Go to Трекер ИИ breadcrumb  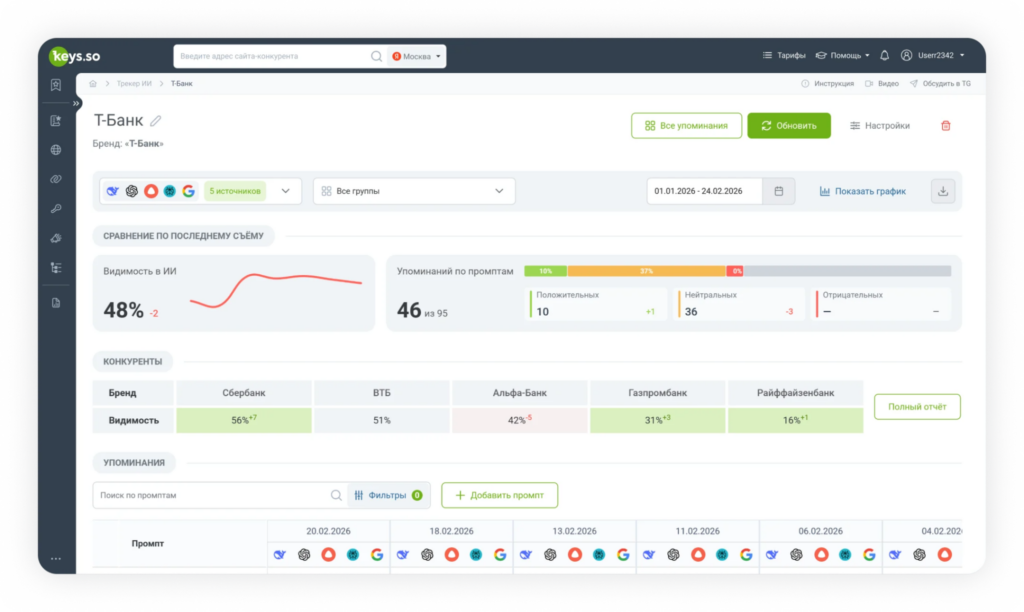click(134, 84)
